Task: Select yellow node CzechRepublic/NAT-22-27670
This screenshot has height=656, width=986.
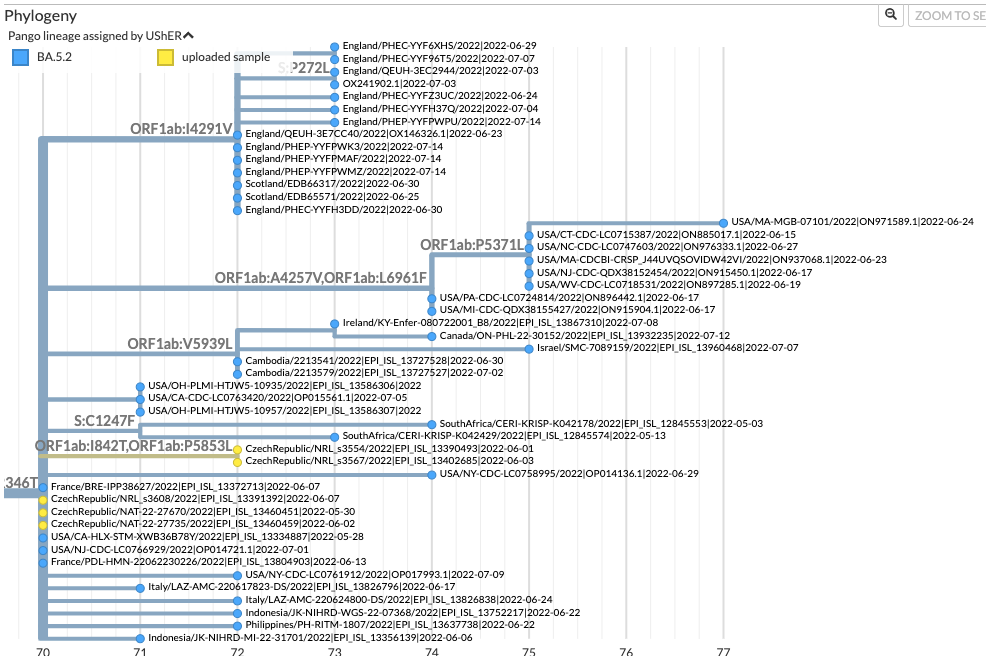Action: pyautogui.click(x=43, y=513)
